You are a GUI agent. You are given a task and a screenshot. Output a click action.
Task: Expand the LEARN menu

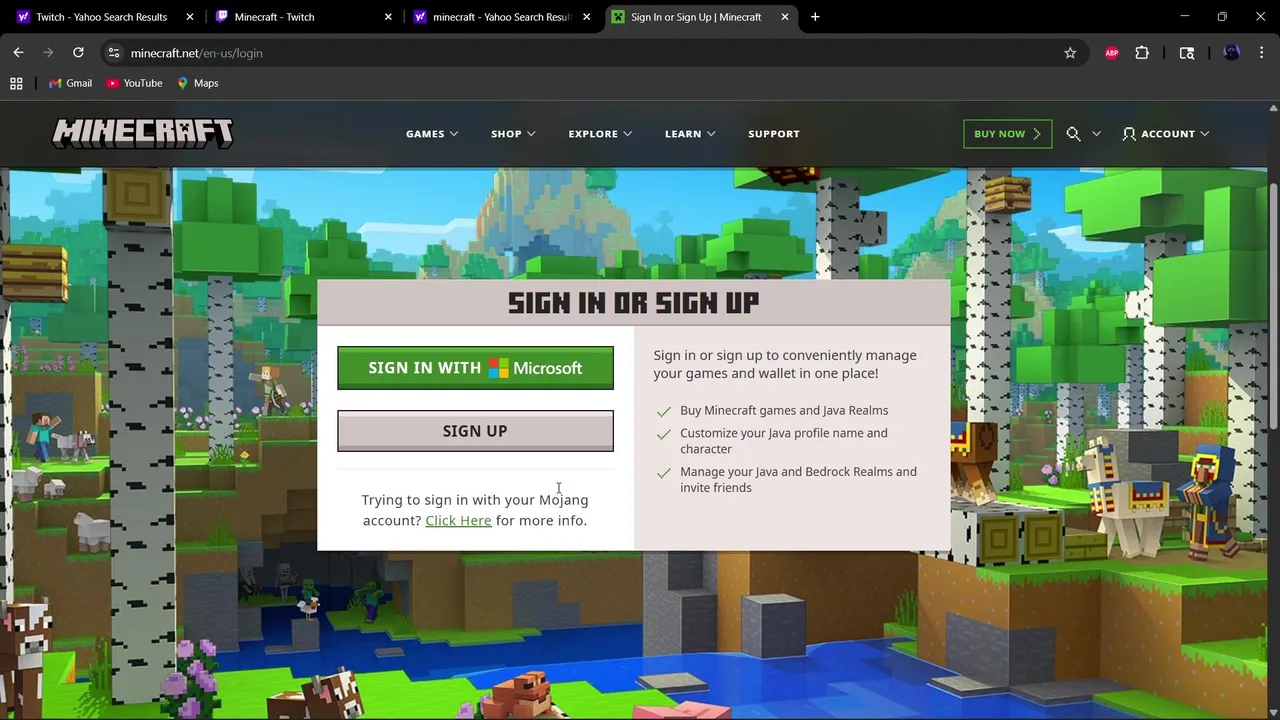(690, 134)
